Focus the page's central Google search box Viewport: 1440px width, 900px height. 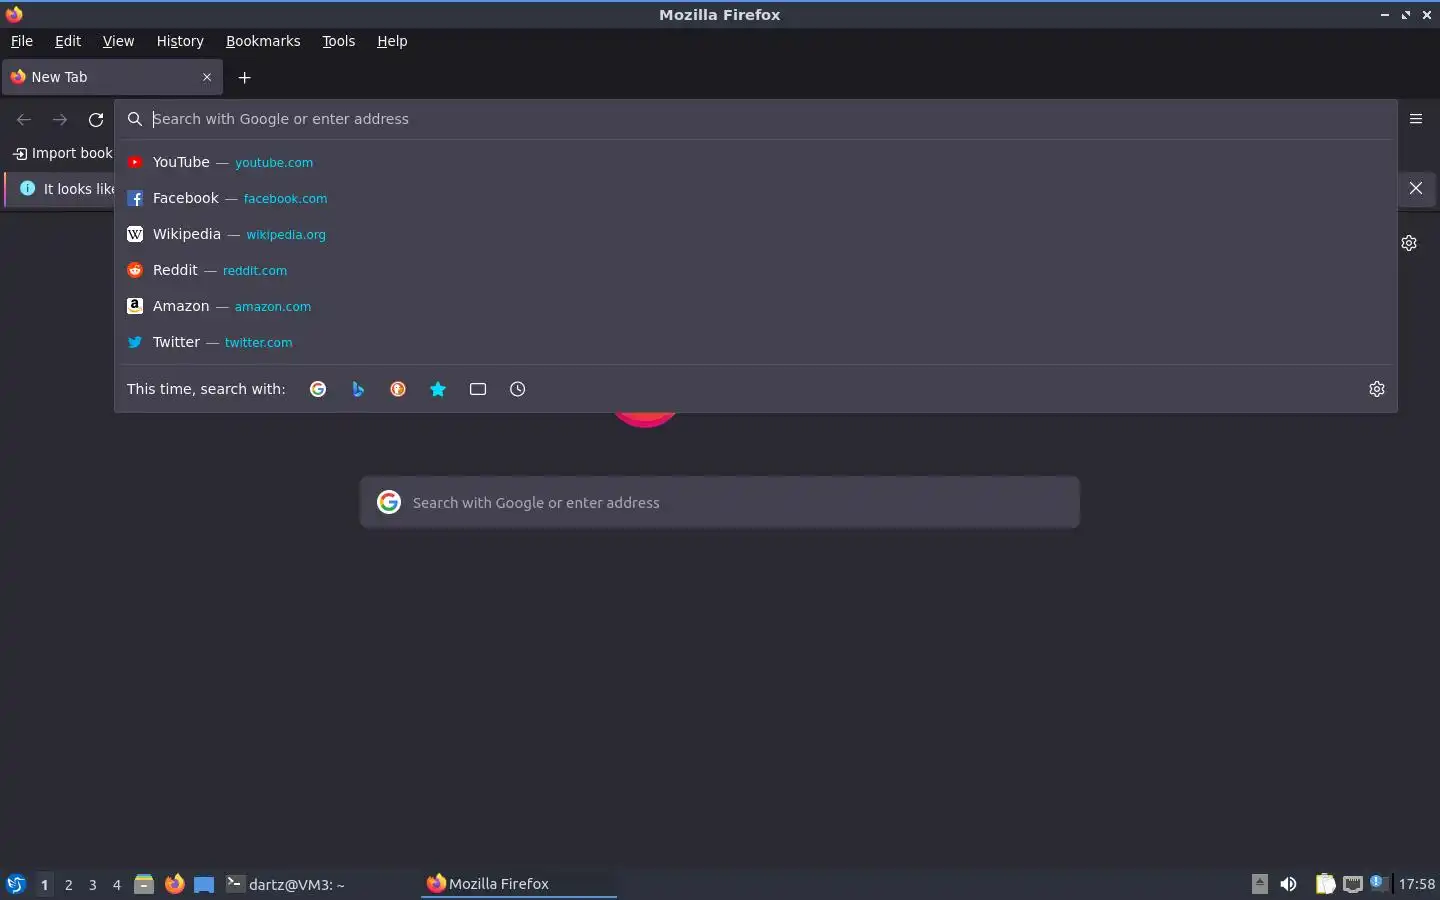pyautogui.click(x=720, y=502)
